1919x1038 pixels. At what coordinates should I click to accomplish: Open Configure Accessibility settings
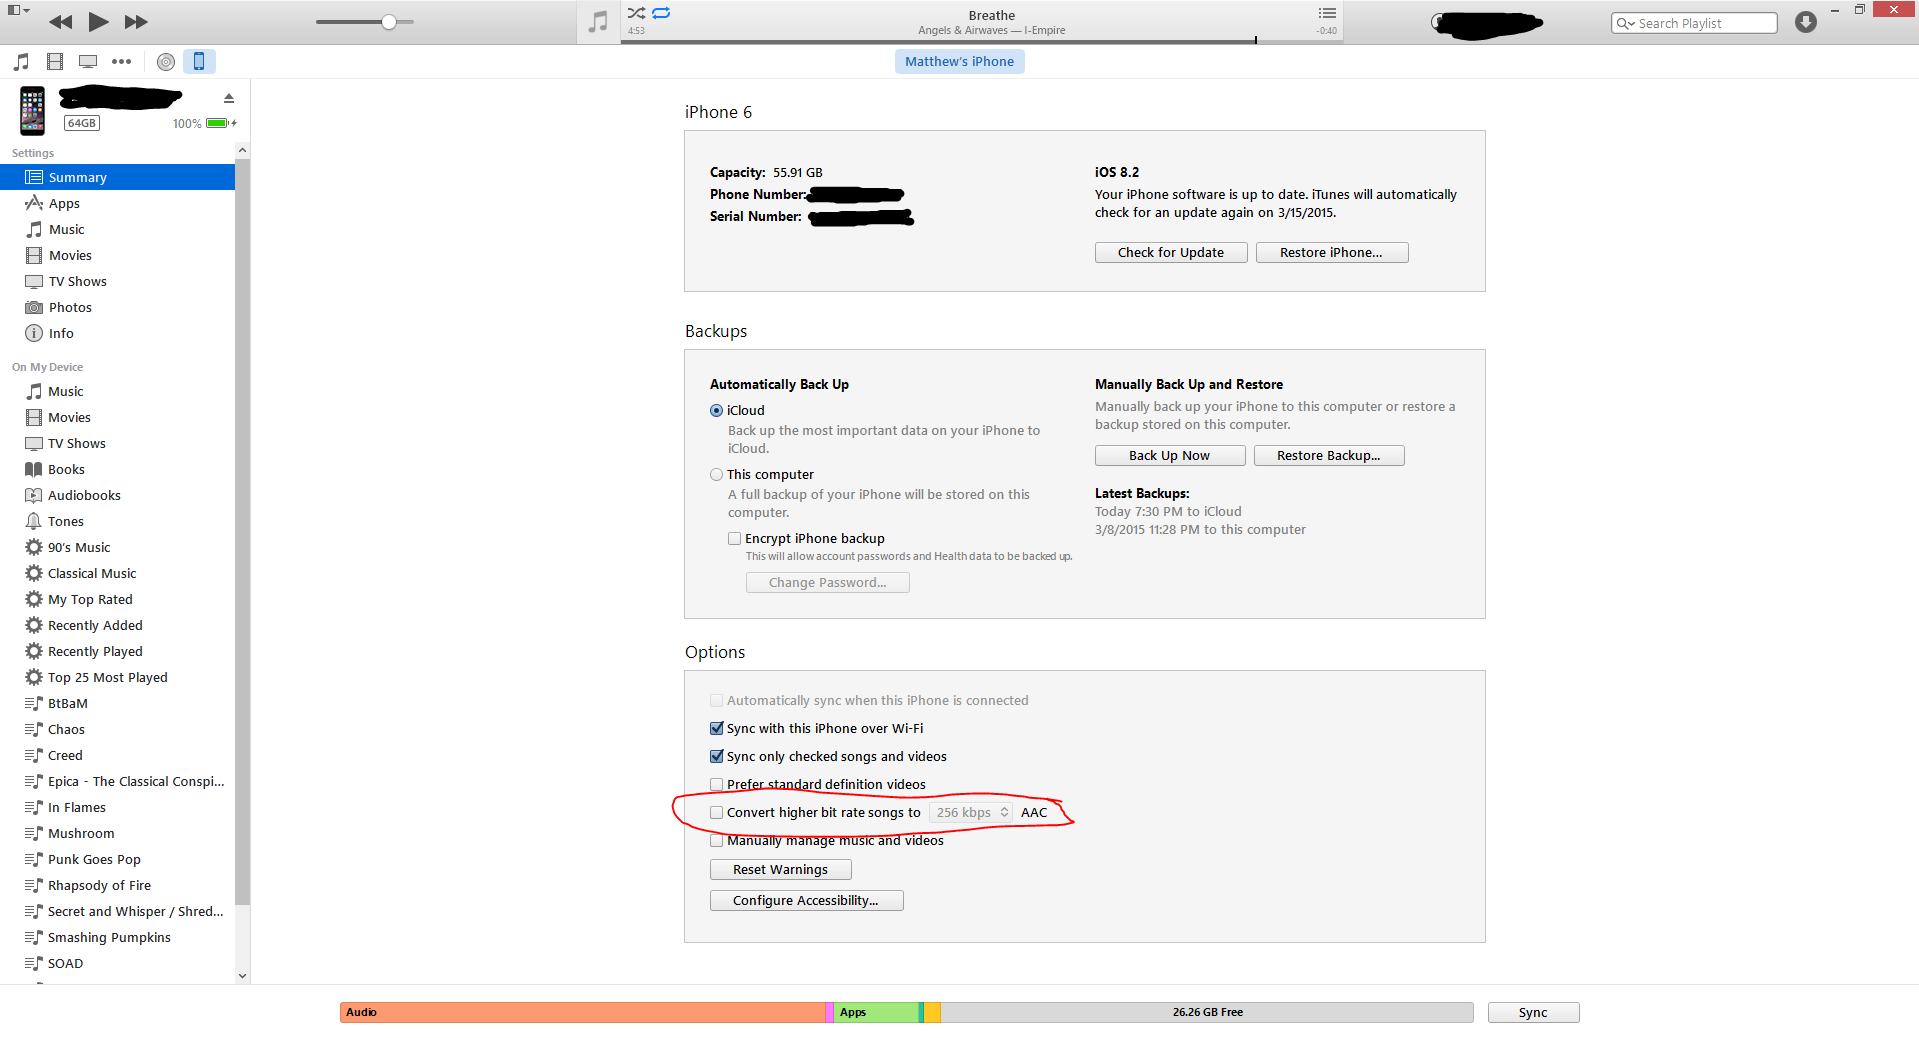click(807, 901)
